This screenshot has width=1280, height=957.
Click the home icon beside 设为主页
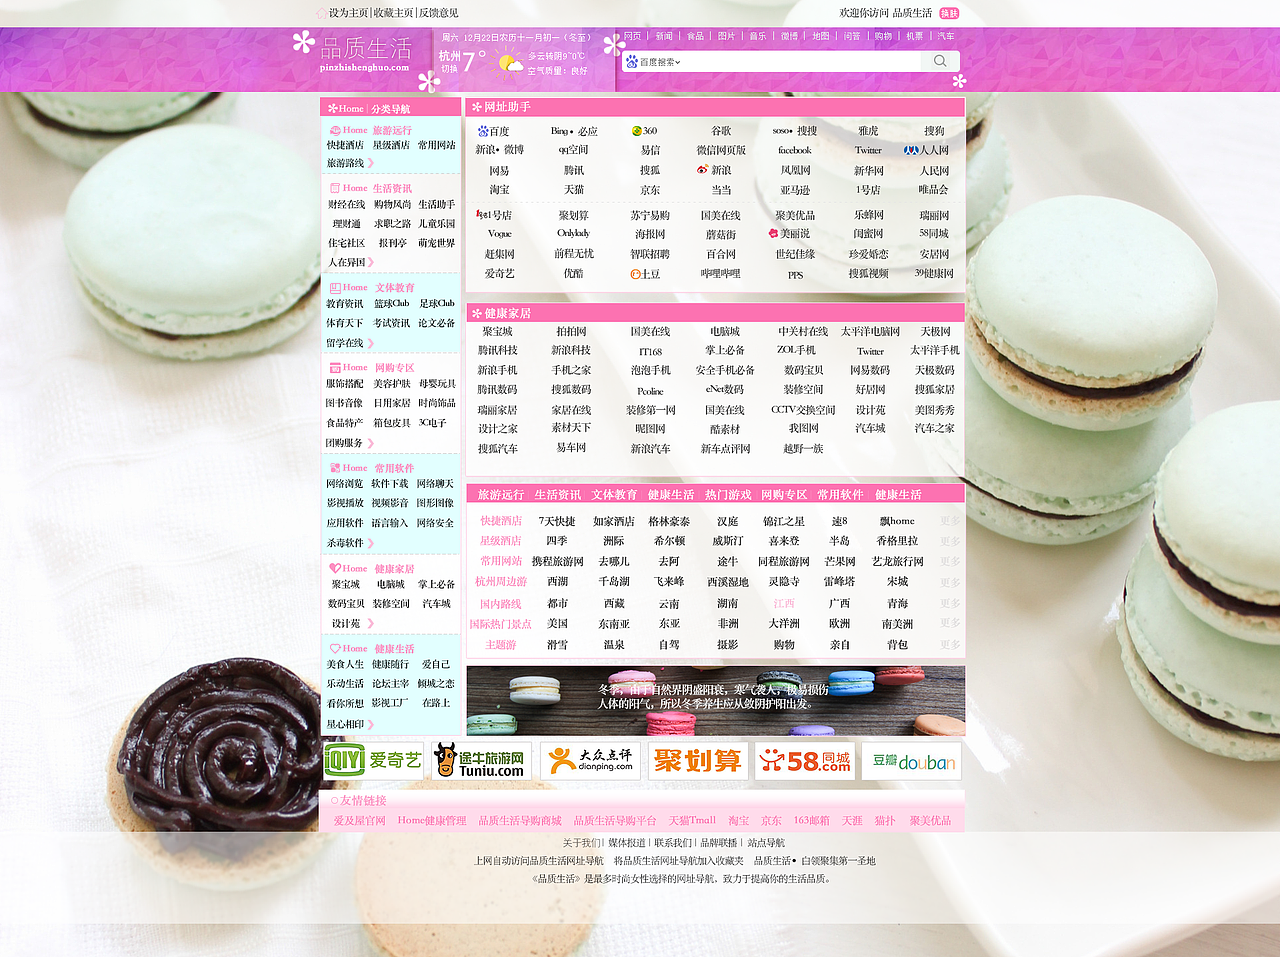pos(322,13)
